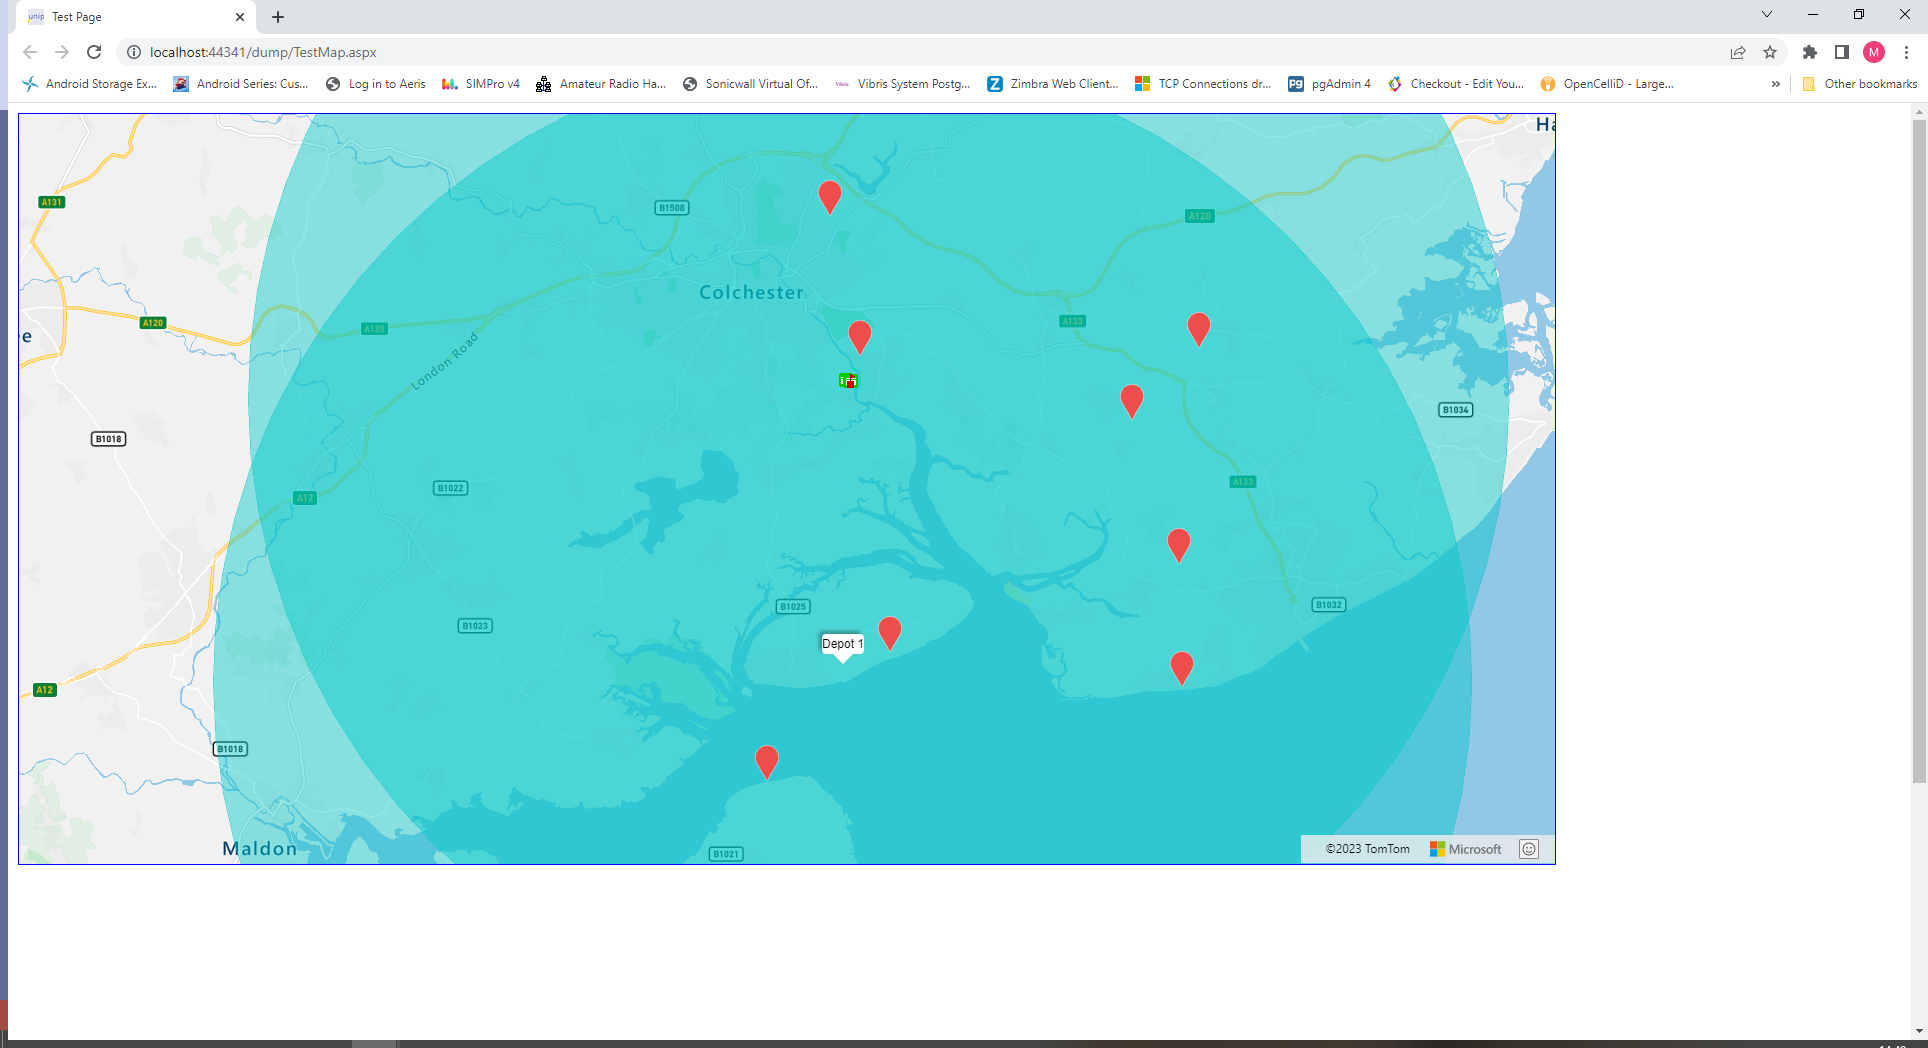Open Android Storage Ex... bookmark
1928x1048 pixels.
coord(90,84)
